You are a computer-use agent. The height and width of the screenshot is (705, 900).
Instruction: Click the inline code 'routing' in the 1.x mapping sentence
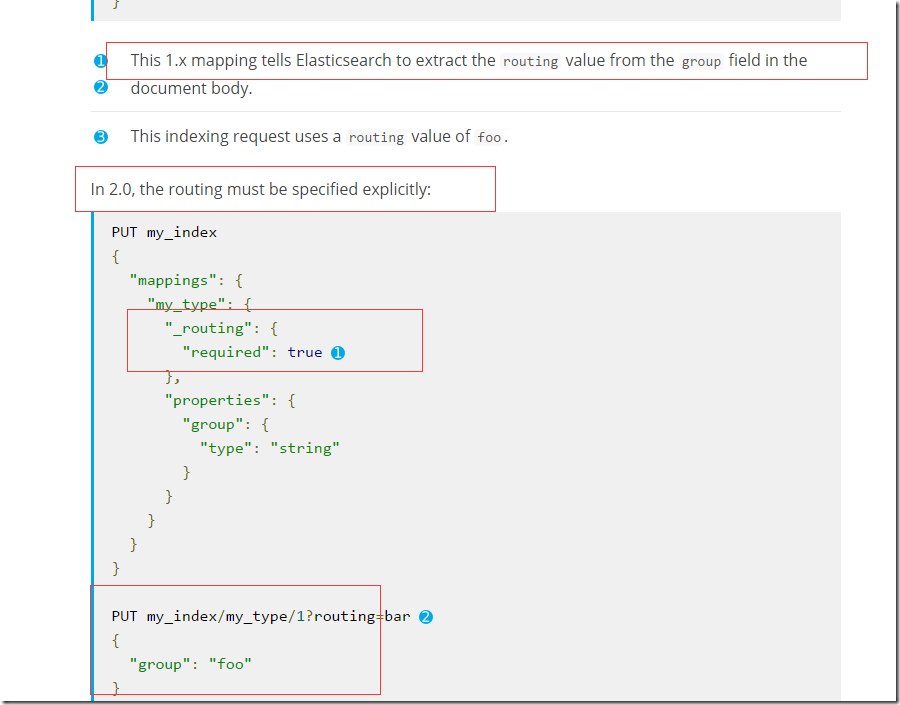530,61
